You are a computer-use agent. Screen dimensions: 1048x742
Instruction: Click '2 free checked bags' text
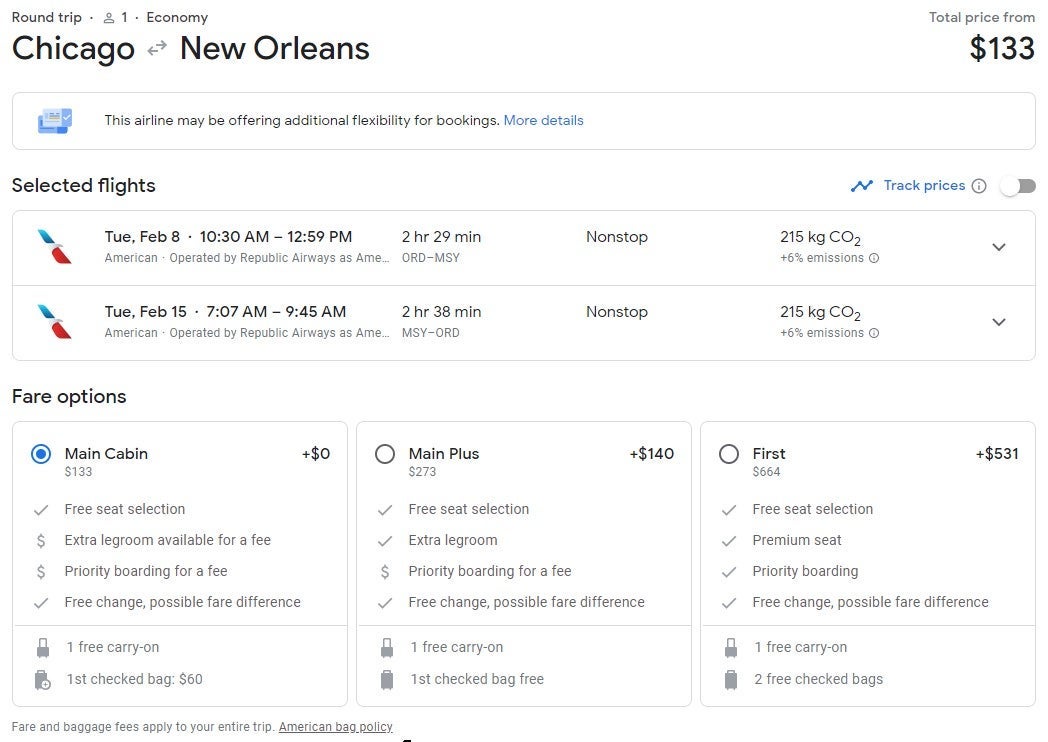click(x=819, y=679)
